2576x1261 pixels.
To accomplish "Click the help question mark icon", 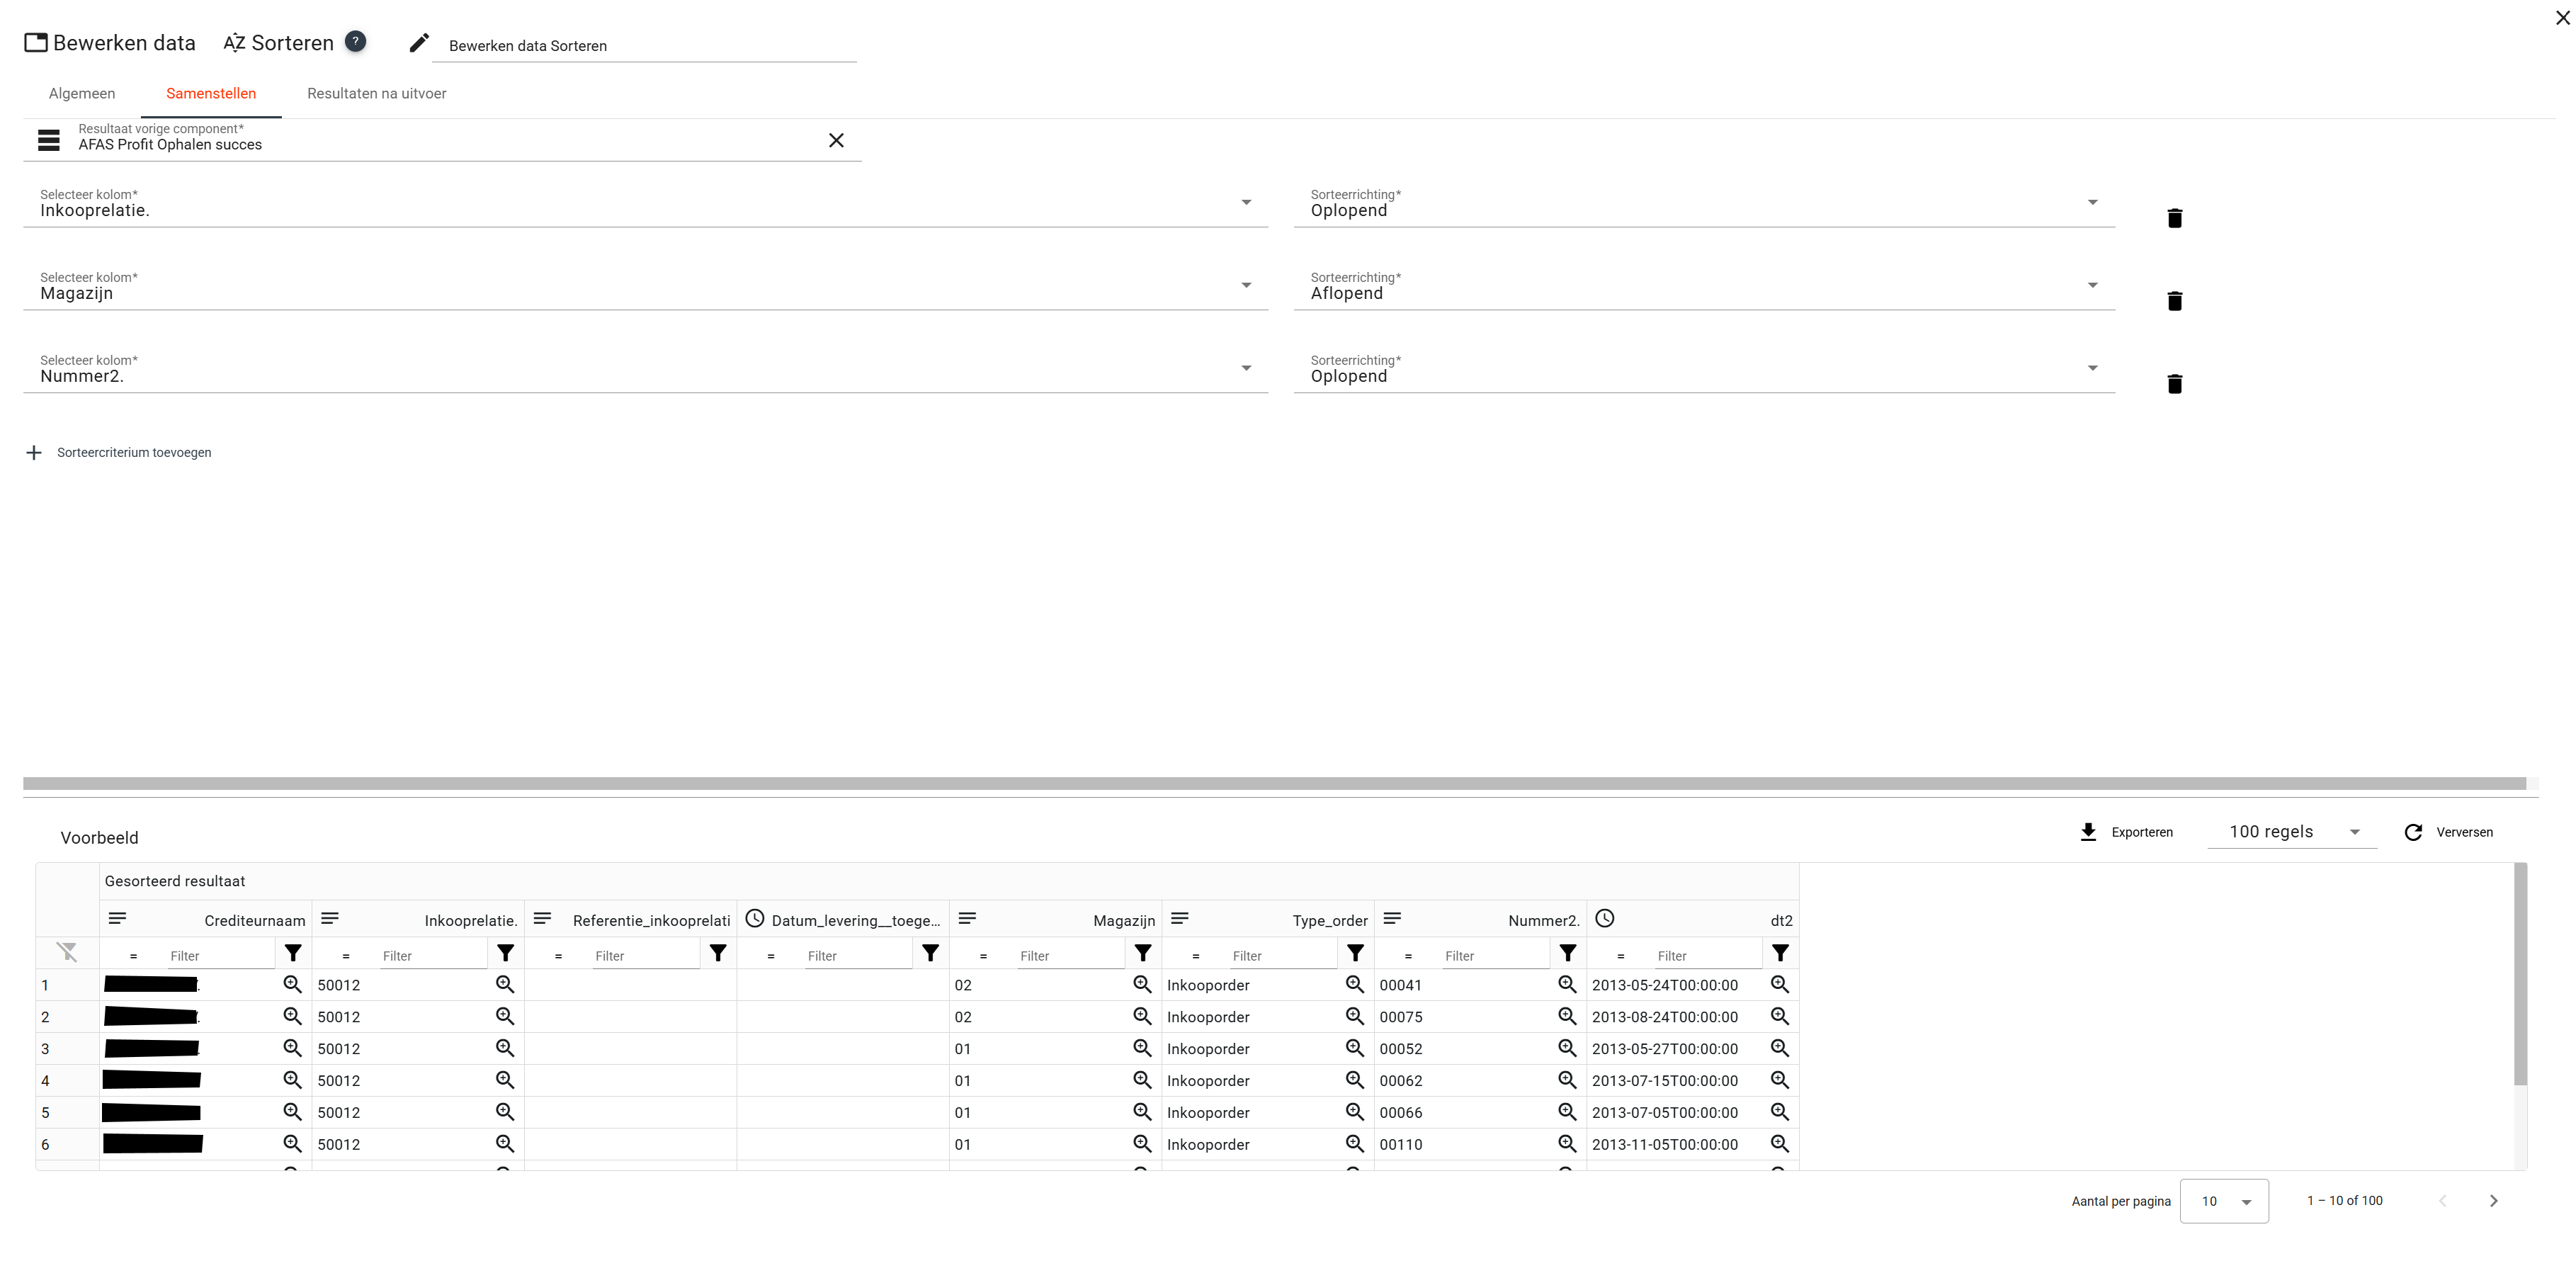I will point(355,41).
